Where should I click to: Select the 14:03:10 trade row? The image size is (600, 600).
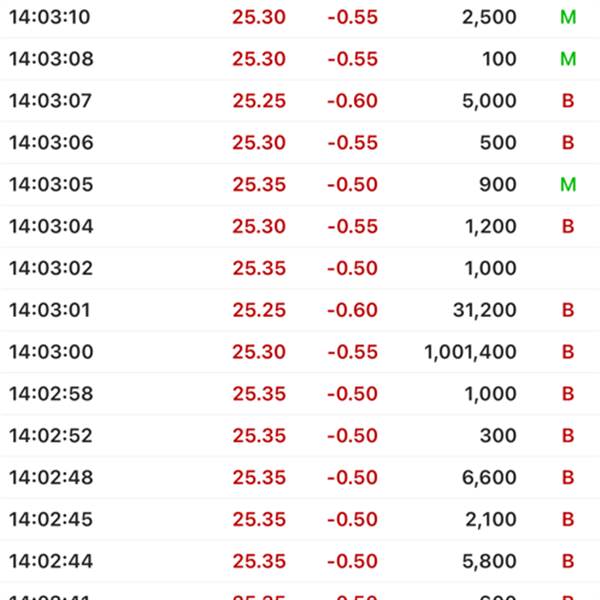pyautogui.click(x=300, y=17)
